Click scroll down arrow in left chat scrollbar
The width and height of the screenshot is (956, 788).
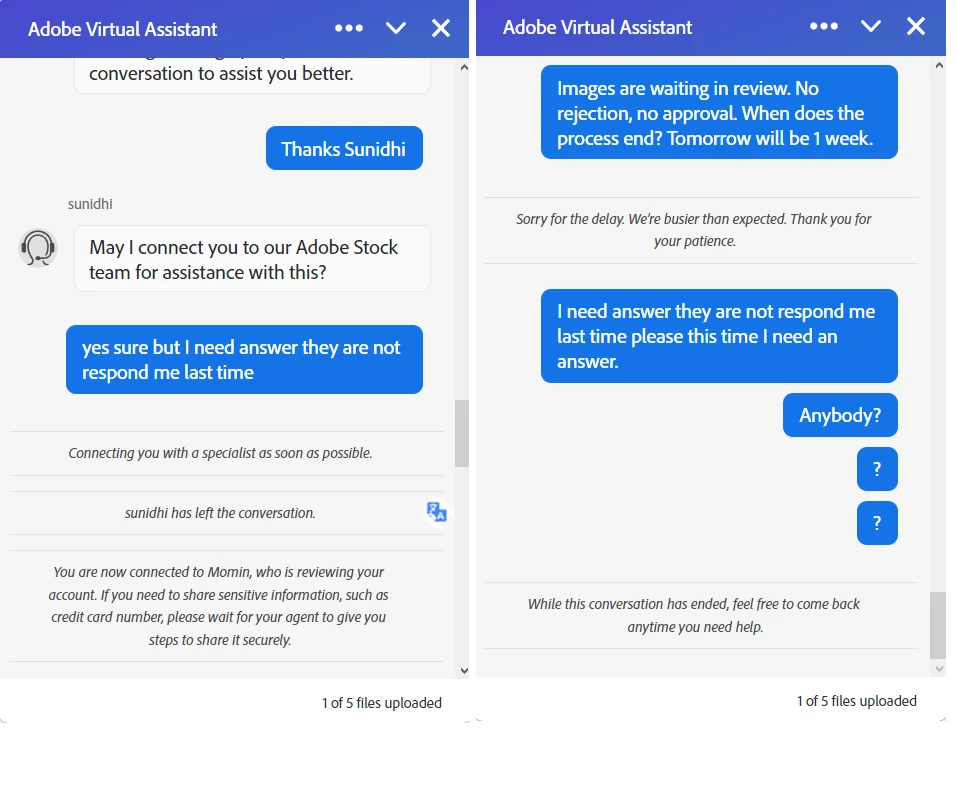[464, 671]
